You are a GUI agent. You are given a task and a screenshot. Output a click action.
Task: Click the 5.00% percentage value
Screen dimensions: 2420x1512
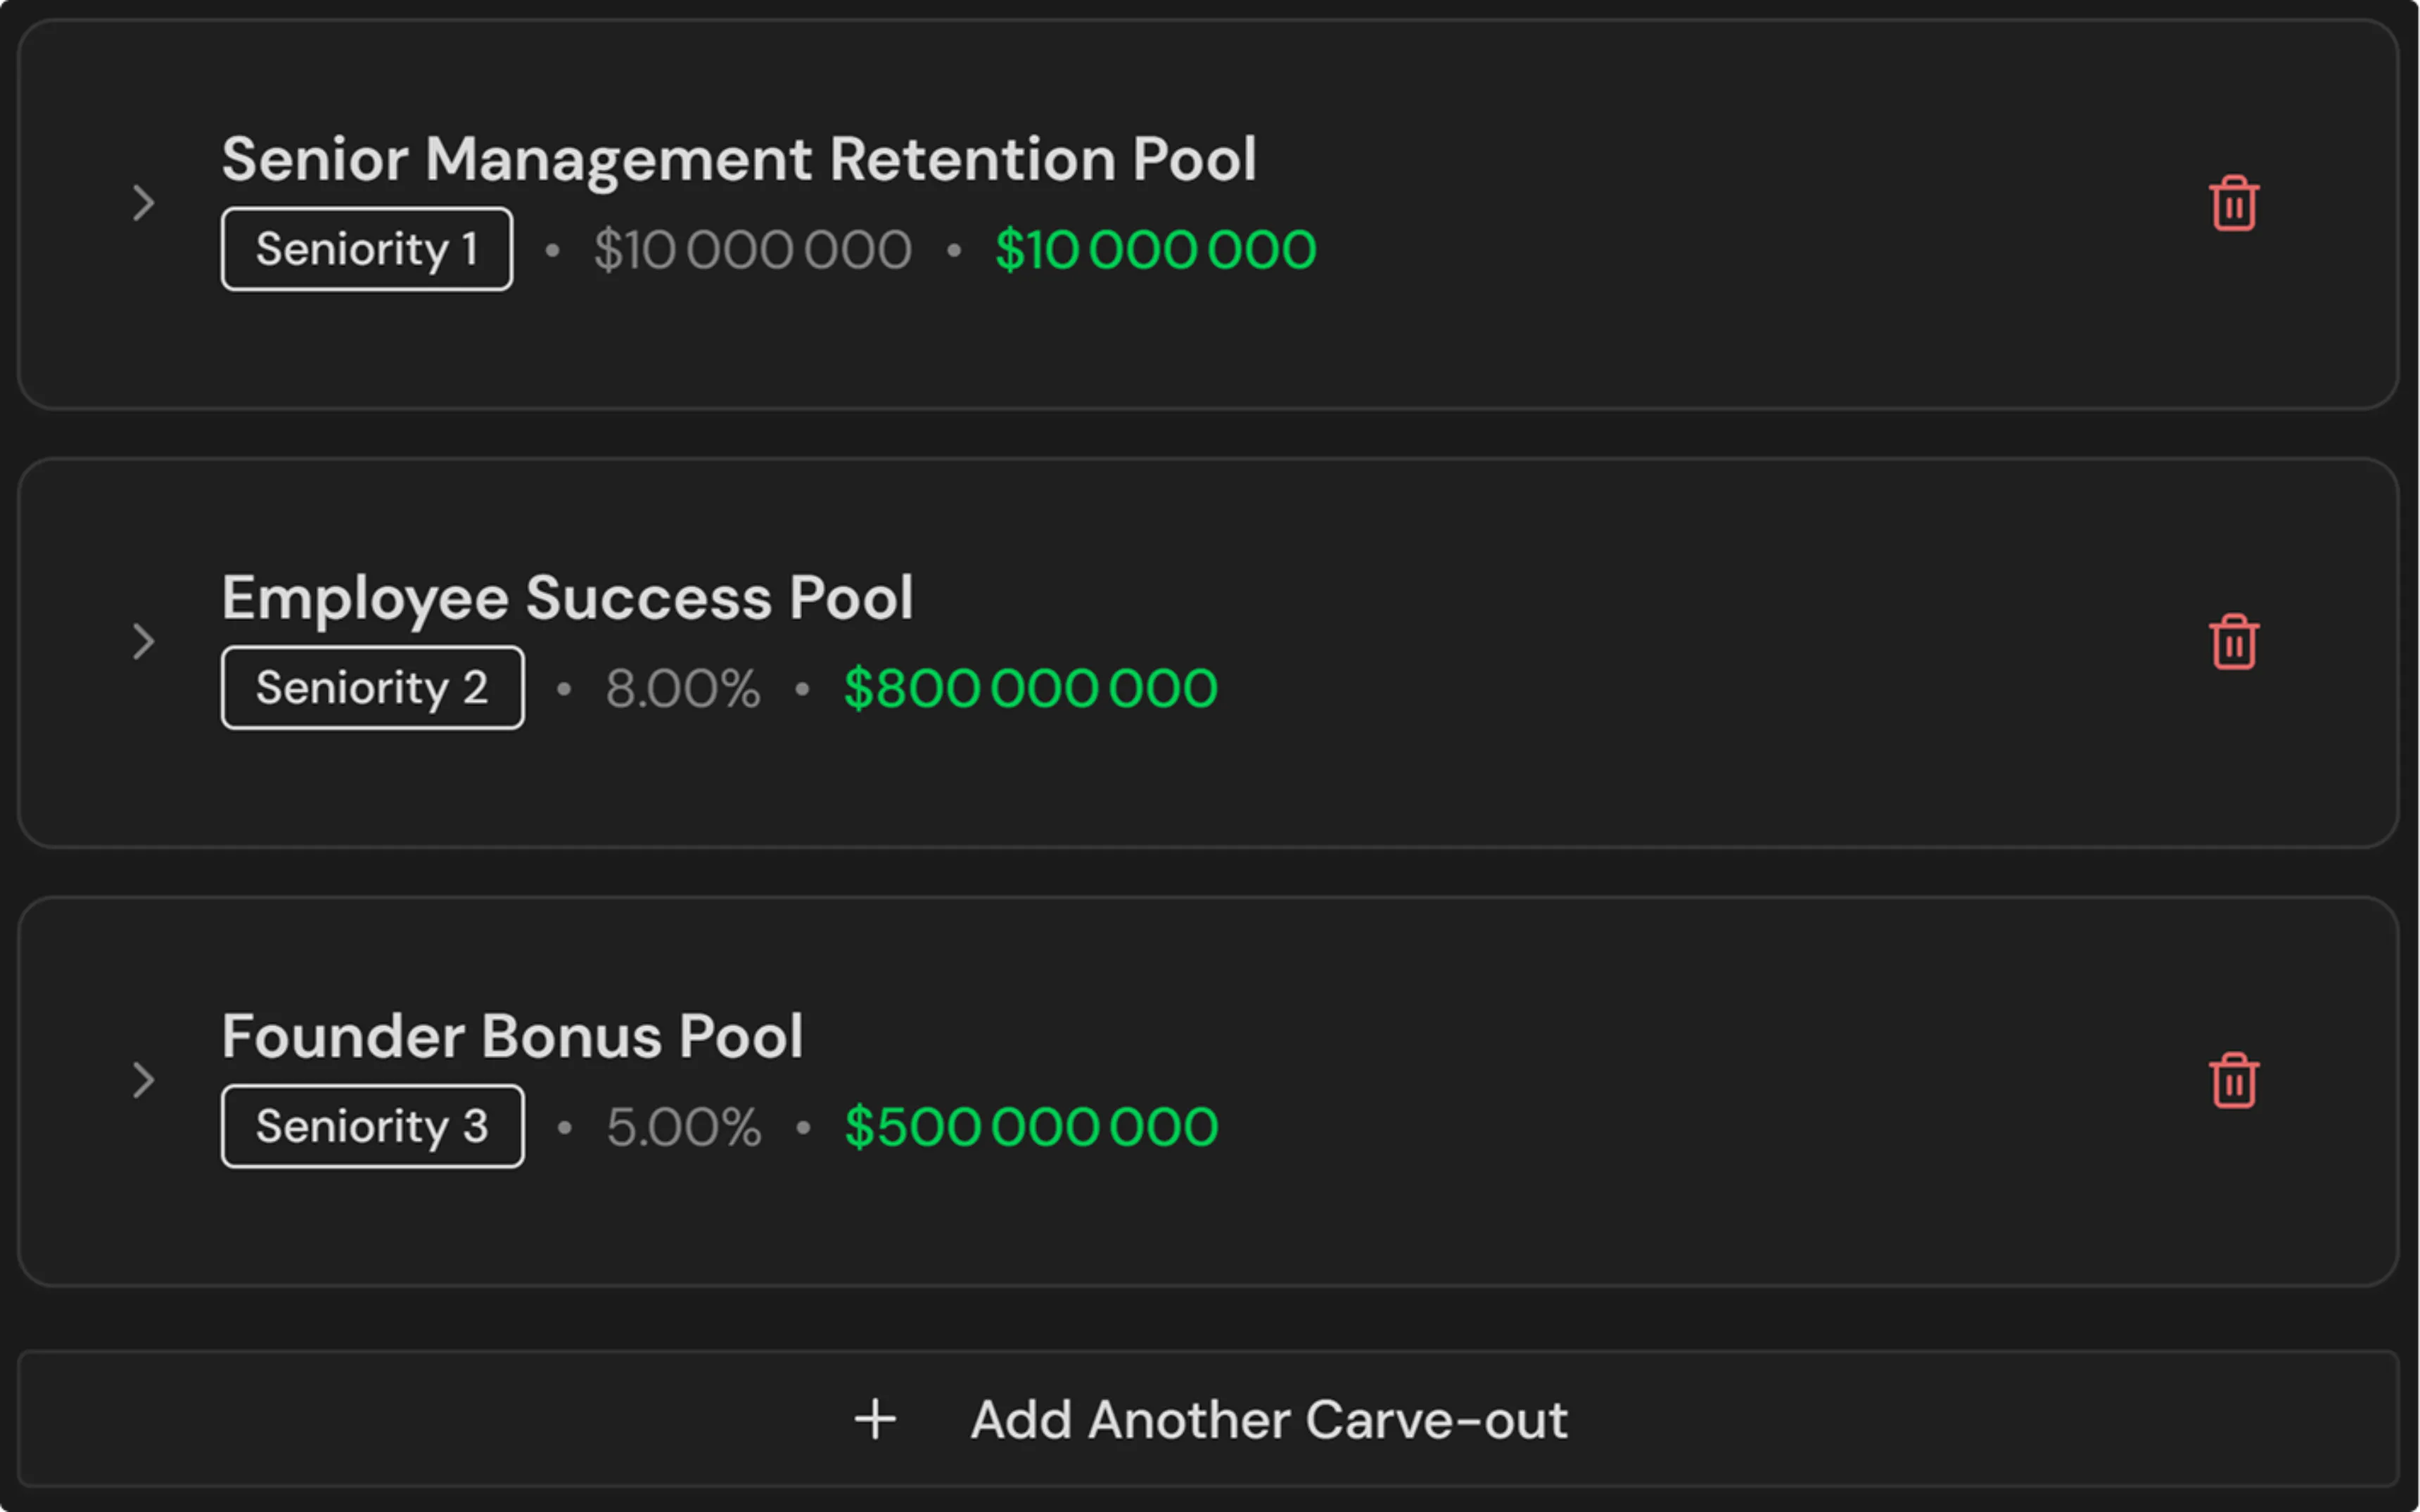[684, 1127]
